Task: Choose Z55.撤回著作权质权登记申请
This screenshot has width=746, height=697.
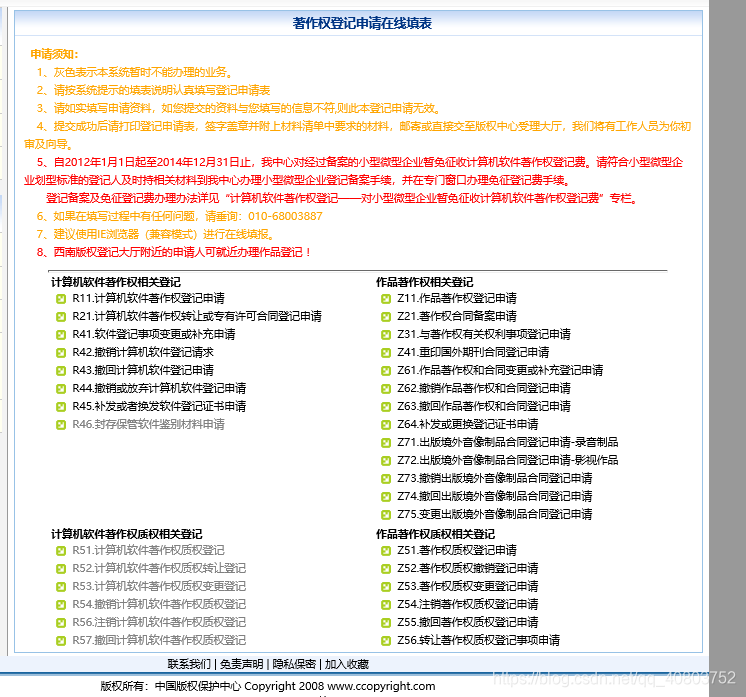Action: click(x=468, y=623)
